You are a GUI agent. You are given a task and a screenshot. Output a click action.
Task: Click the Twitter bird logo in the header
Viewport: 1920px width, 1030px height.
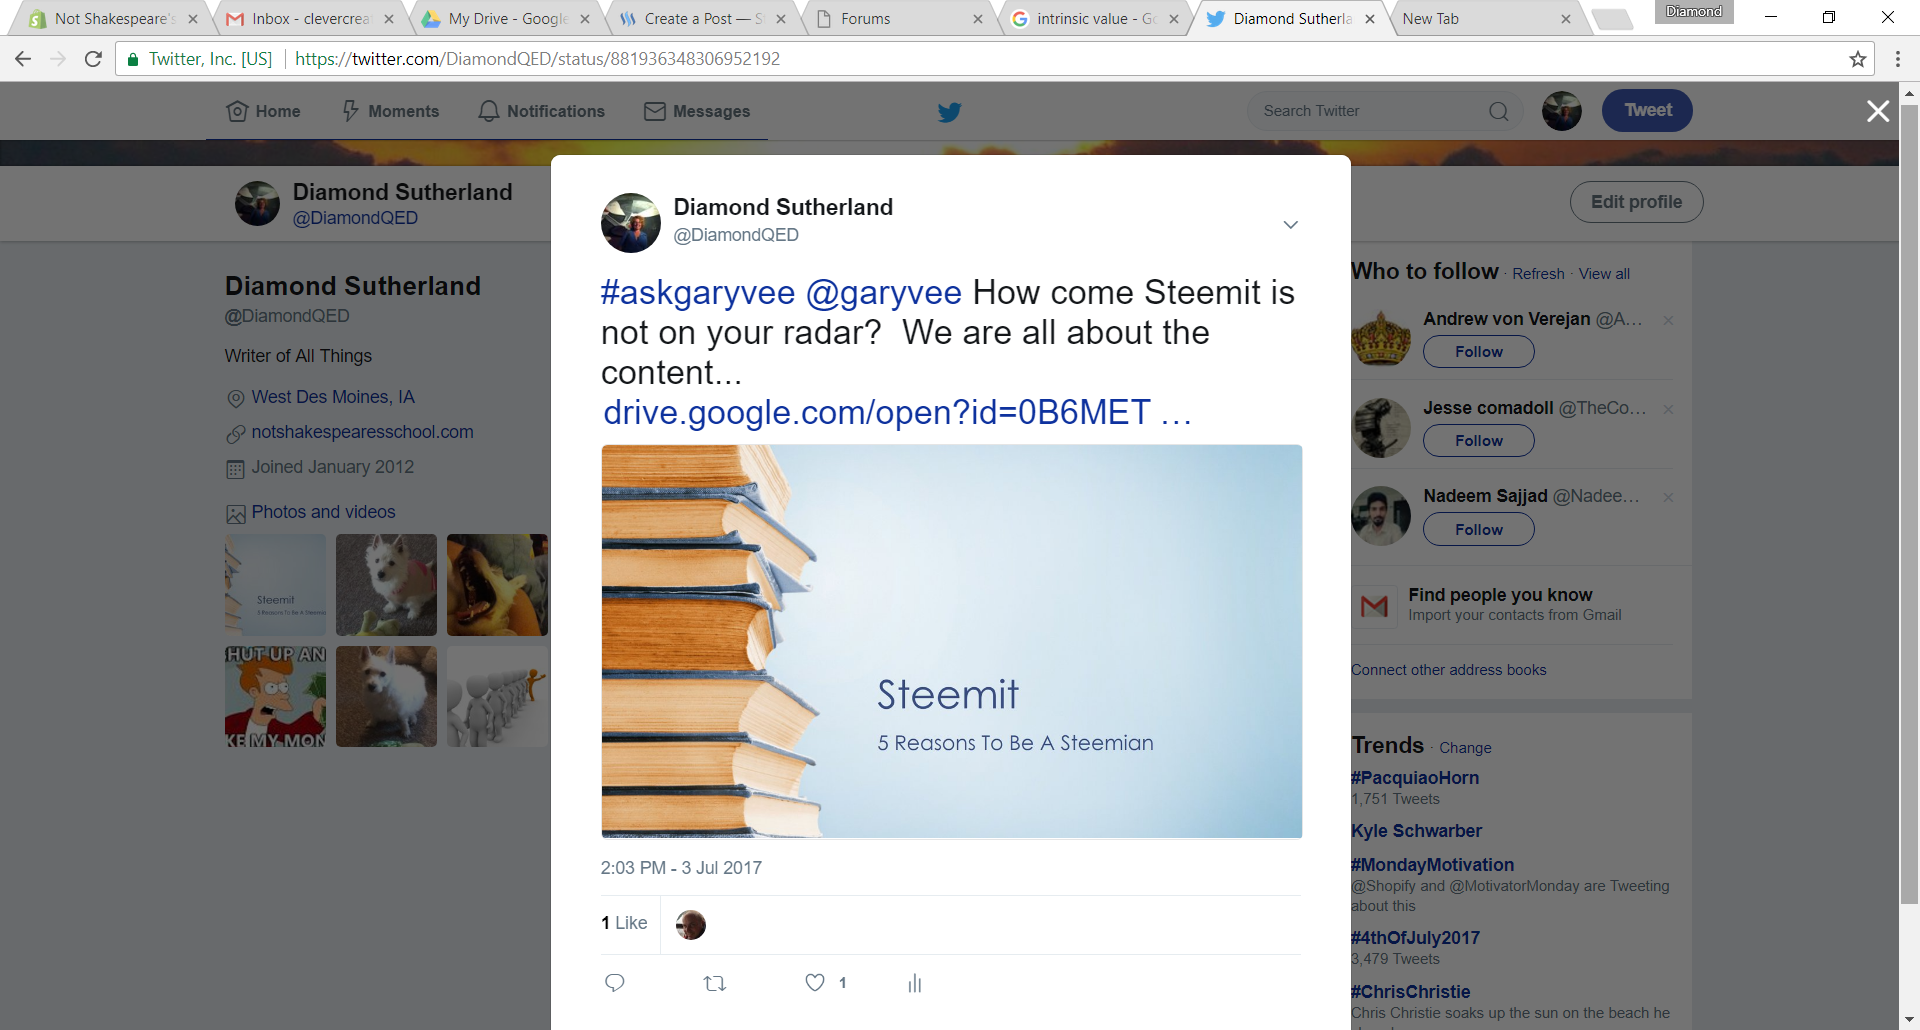[x=949, y=112]
